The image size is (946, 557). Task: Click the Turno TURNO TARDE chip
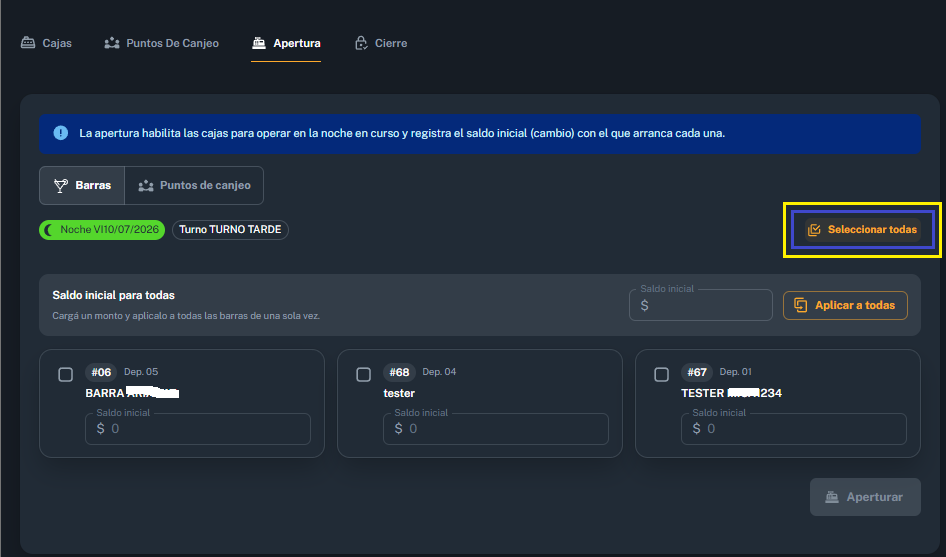pyautogui.click(x=230, y=229)
